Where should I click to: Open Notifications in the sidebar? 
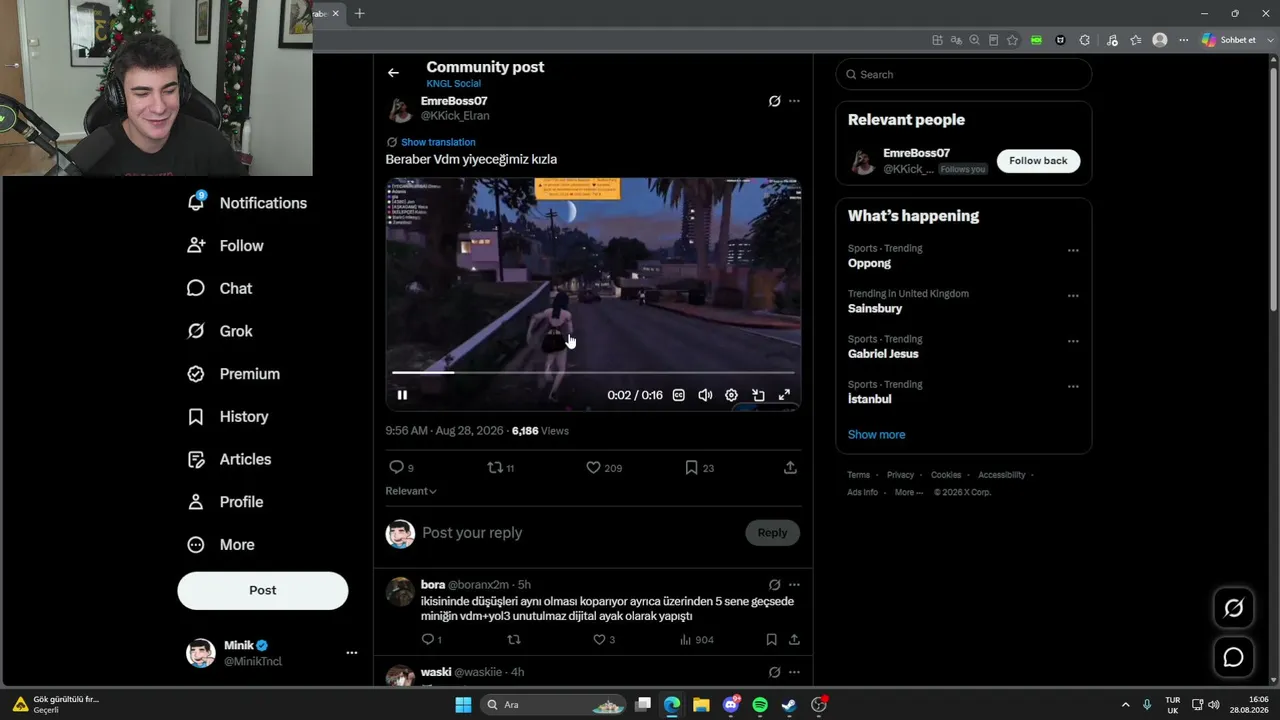coord(247,203)
